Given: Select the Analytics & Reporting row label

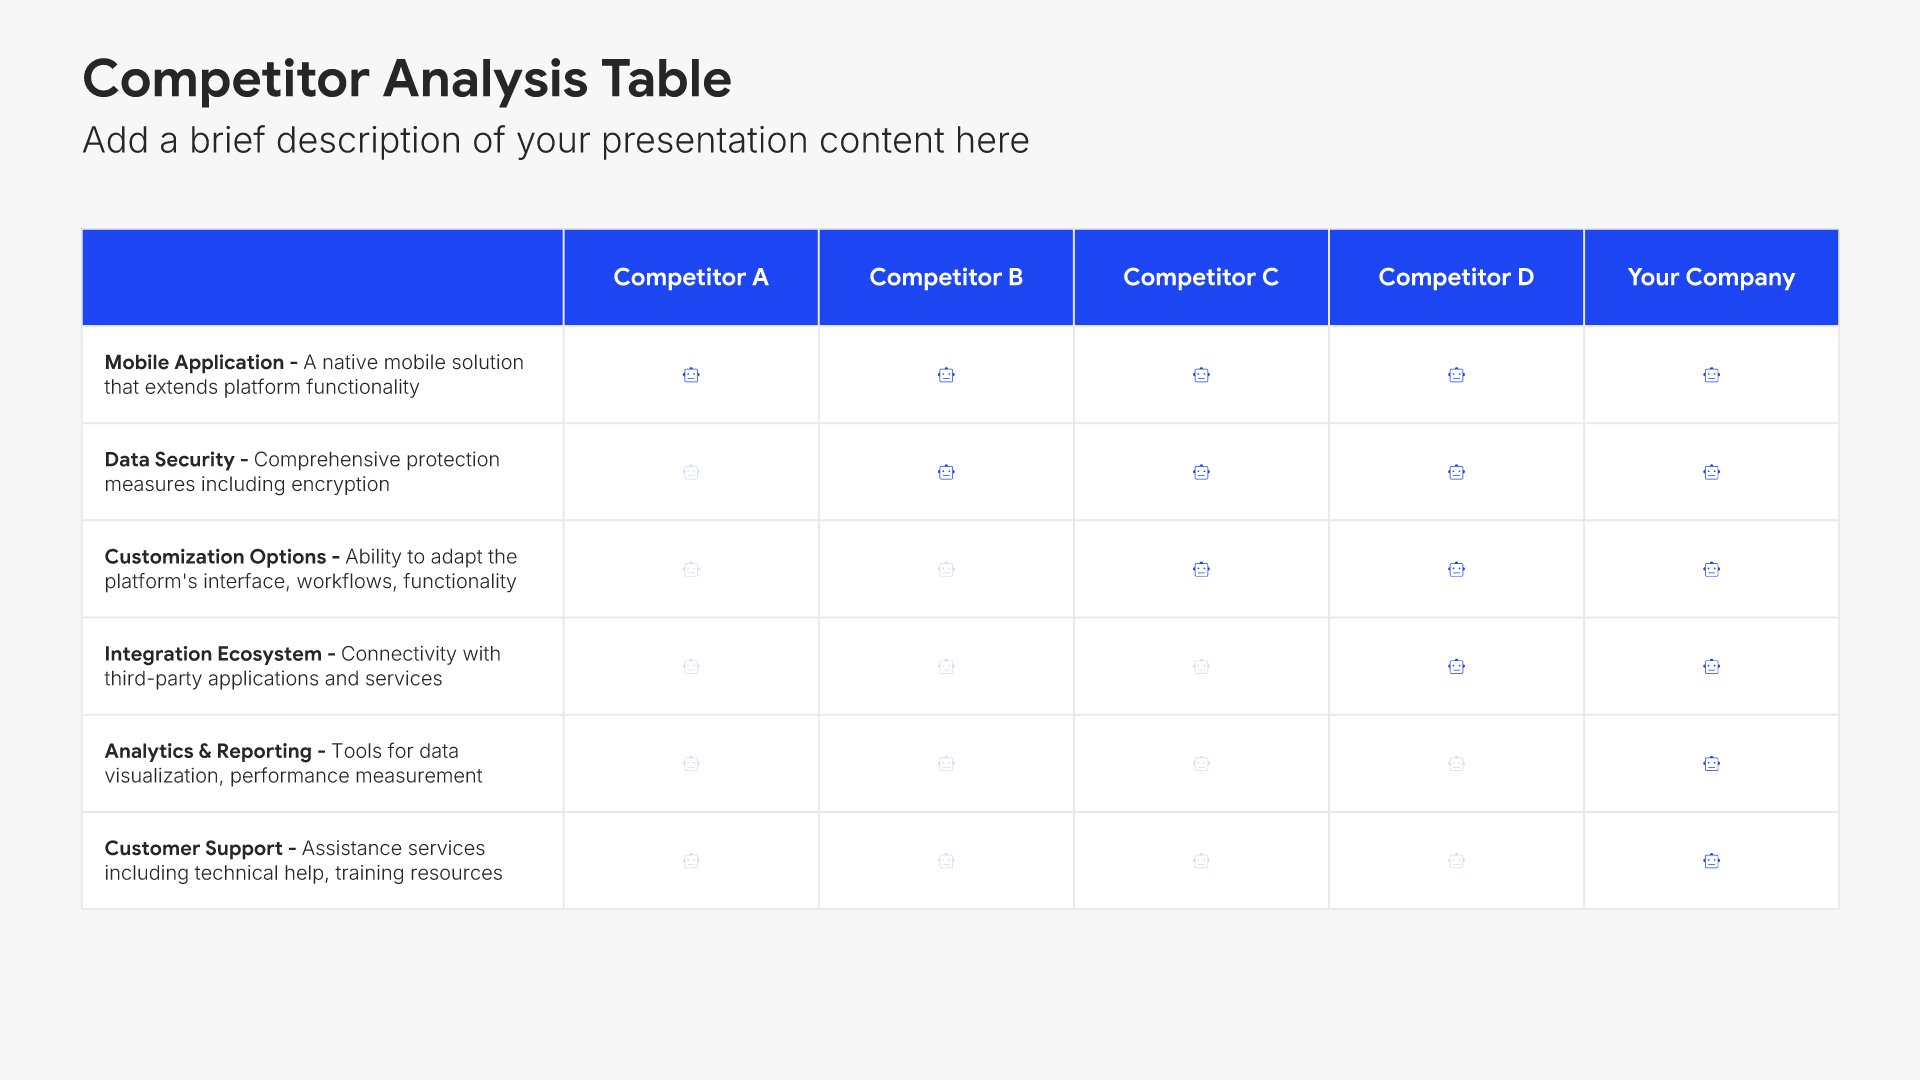Looking at the screenshot, I should click(x=293, y=763).
